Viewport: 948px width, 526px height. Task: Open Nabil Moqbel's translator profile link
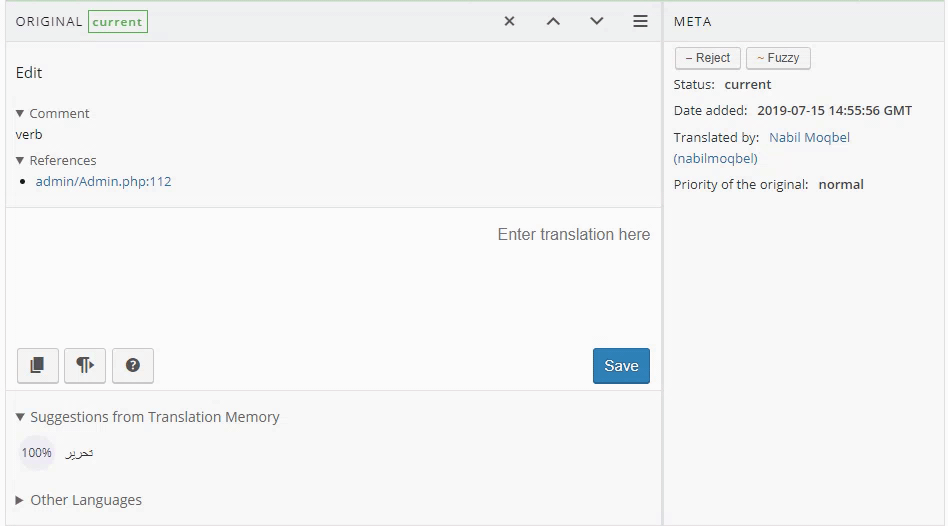(809, 137)
